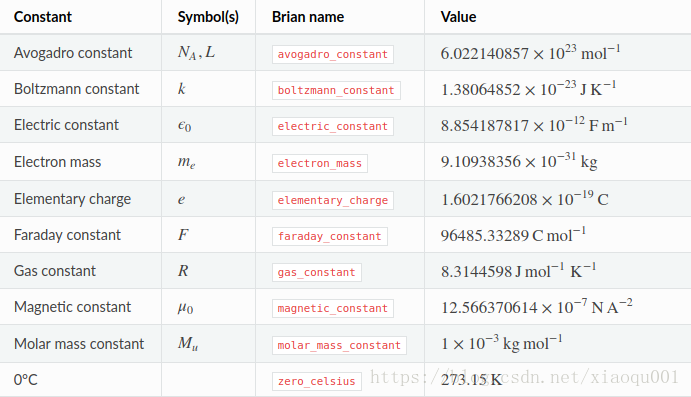Click the gas constant symbol R
The height and width of the screenshot is (397, 691).
pyautogui.click(x=183, y=271)
